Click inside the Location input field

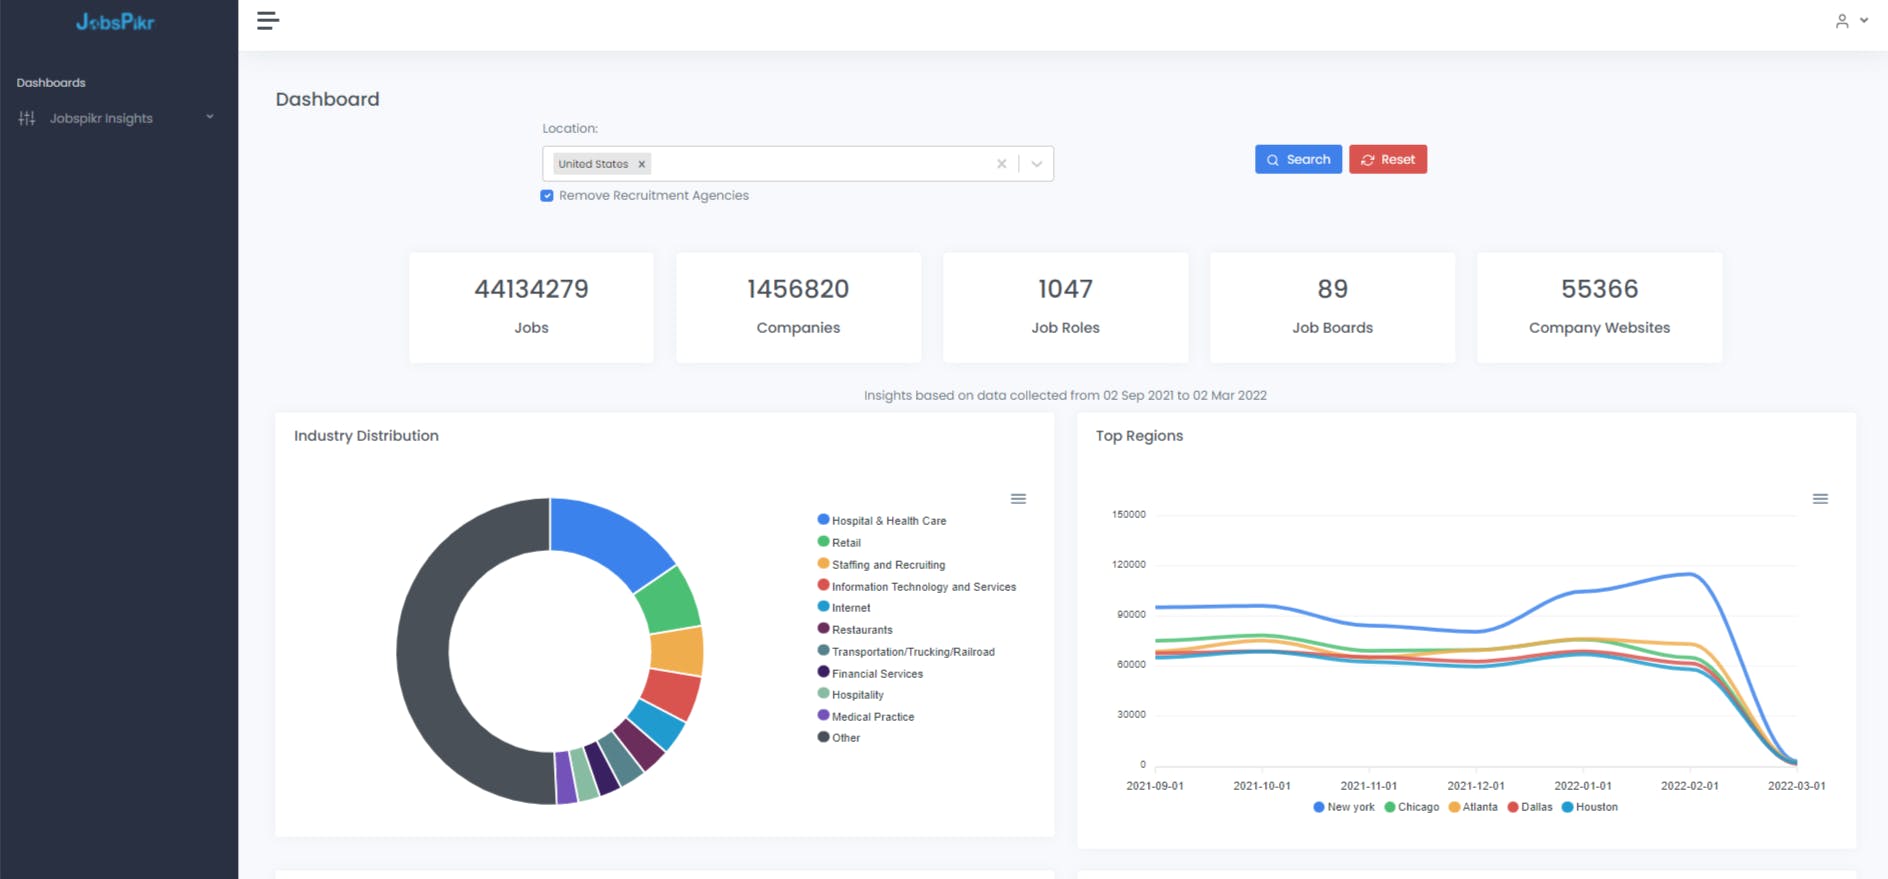point(820,164)
